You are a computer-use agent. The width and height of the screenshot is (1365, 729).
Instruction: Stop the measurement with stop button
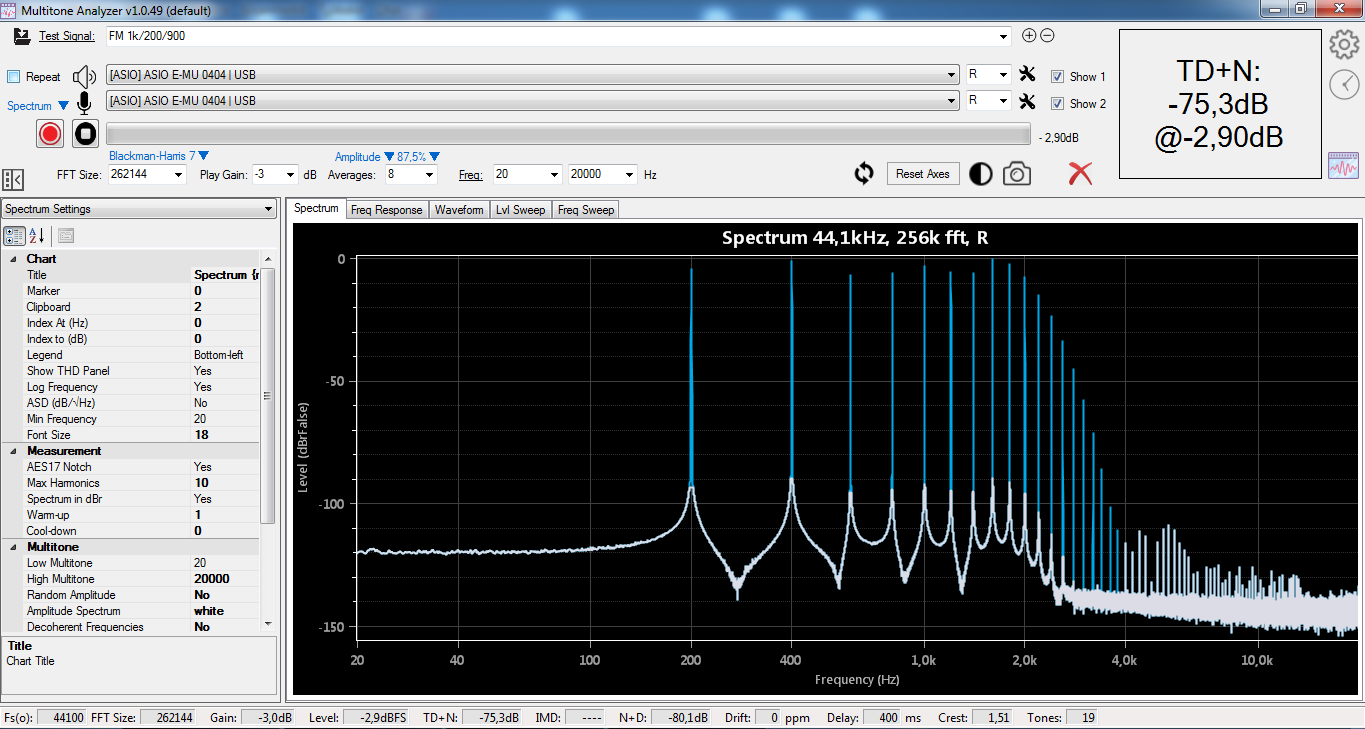[86, 133]
